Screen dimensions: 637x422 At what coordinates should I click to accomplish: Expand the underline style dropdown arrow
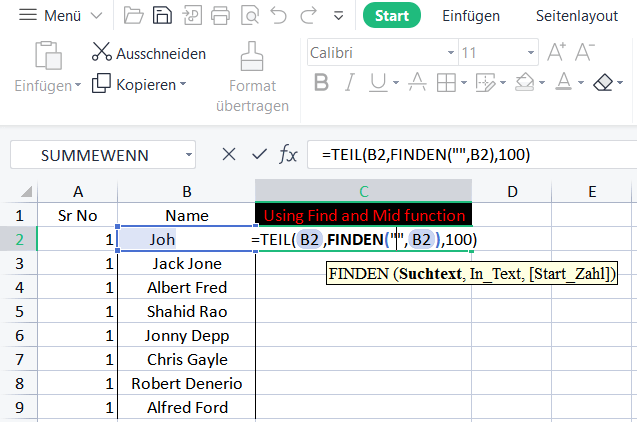pos(396,83)
